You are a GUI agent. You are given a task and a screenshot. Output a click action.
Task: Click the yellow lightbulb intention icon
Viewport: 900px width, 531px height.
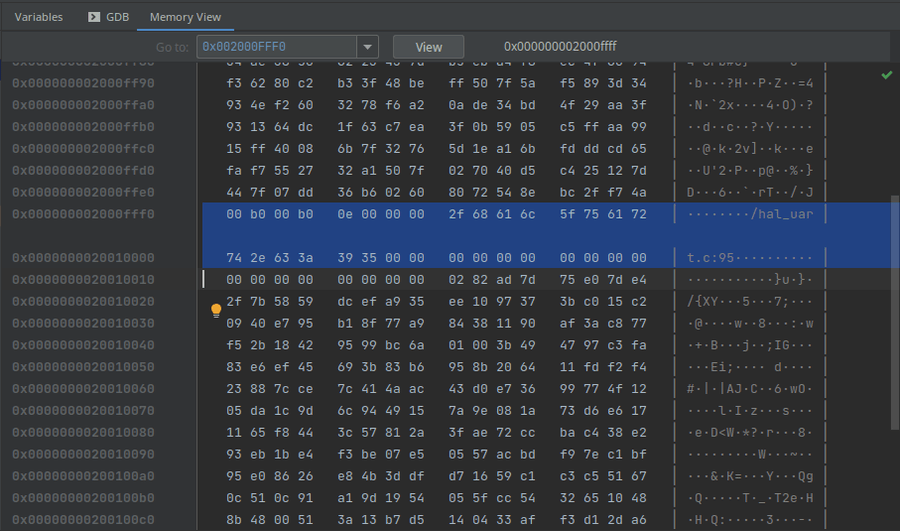click(215, 311)
